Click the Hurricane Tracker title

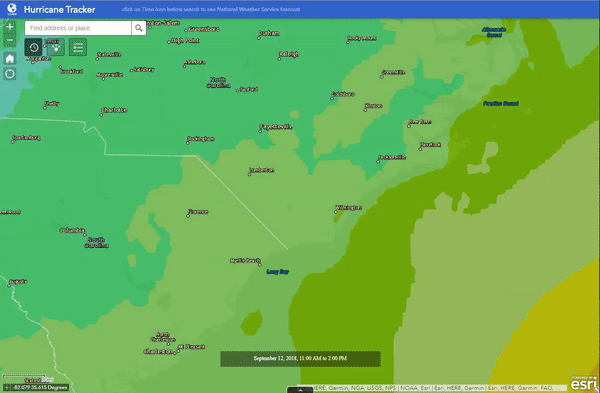tap(59, 9)
